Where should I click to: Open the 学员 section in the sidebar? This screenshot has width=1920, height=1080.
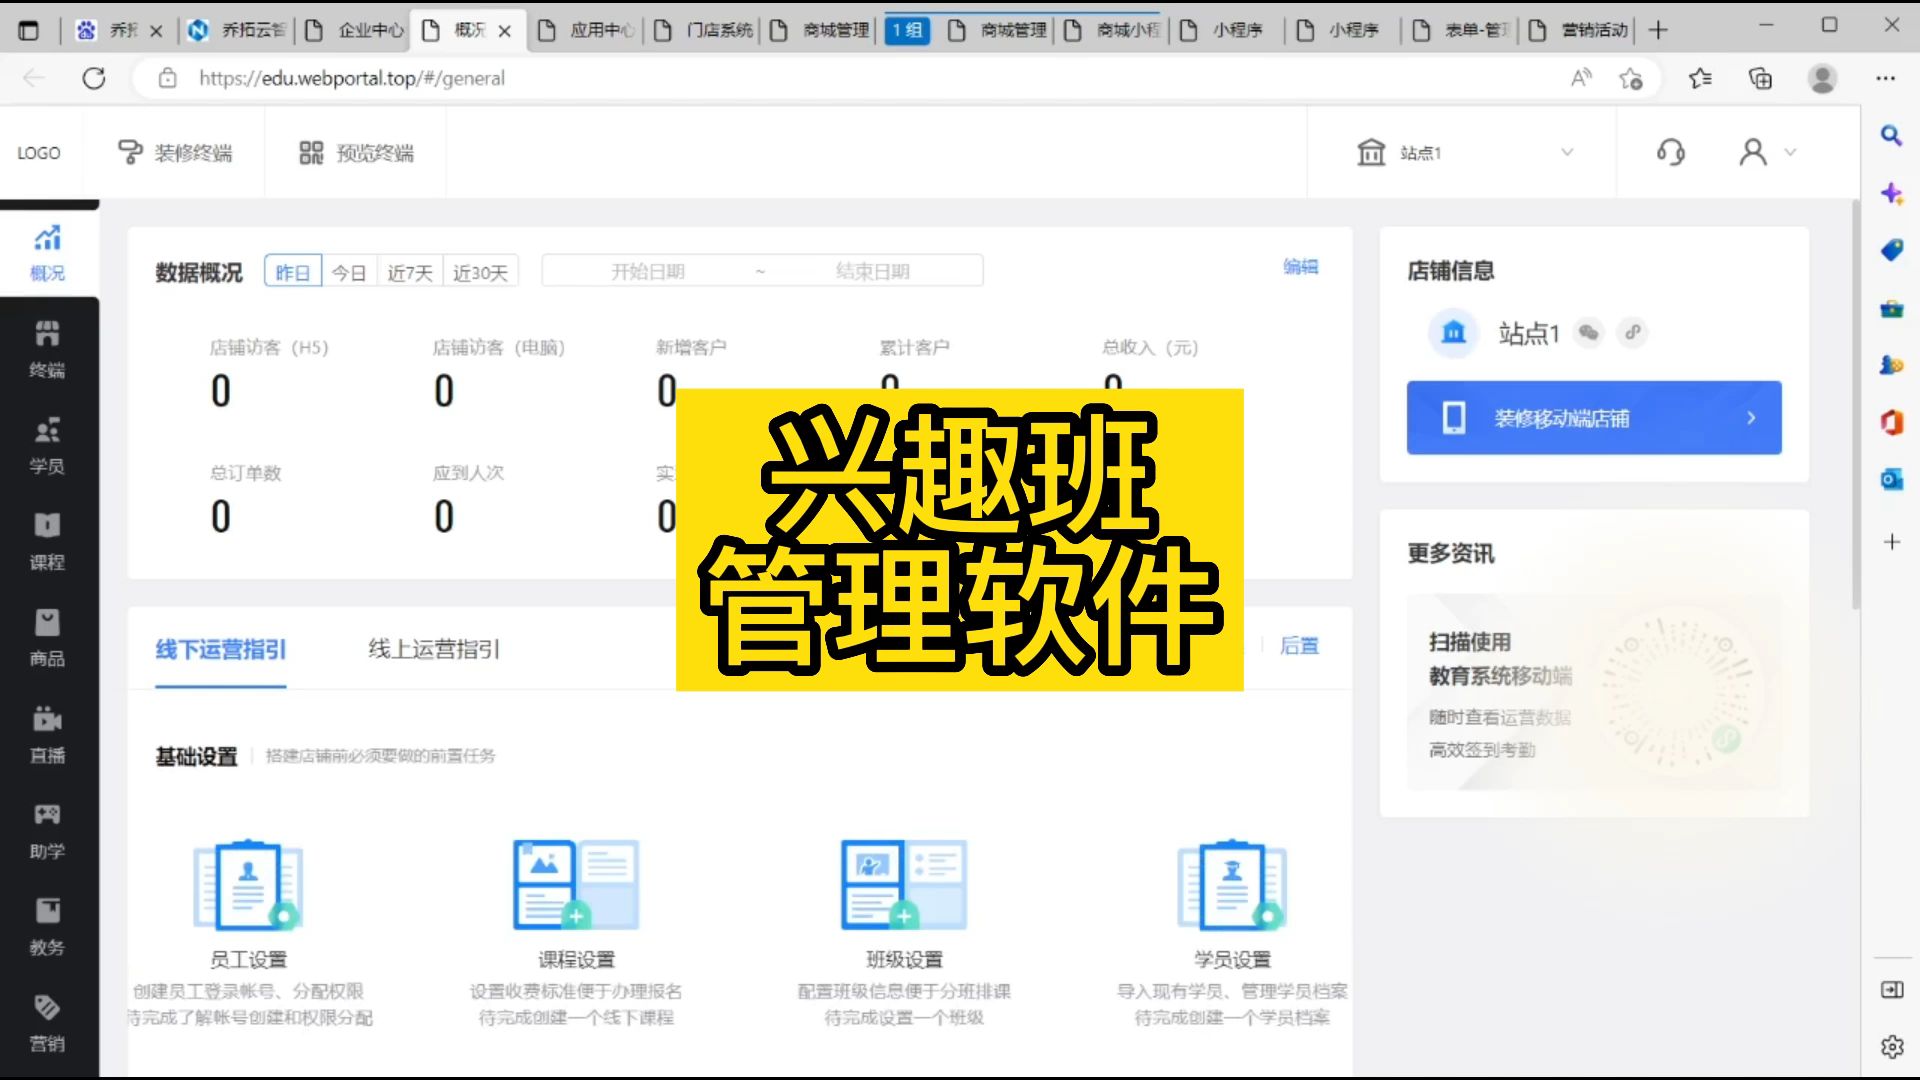47,444
